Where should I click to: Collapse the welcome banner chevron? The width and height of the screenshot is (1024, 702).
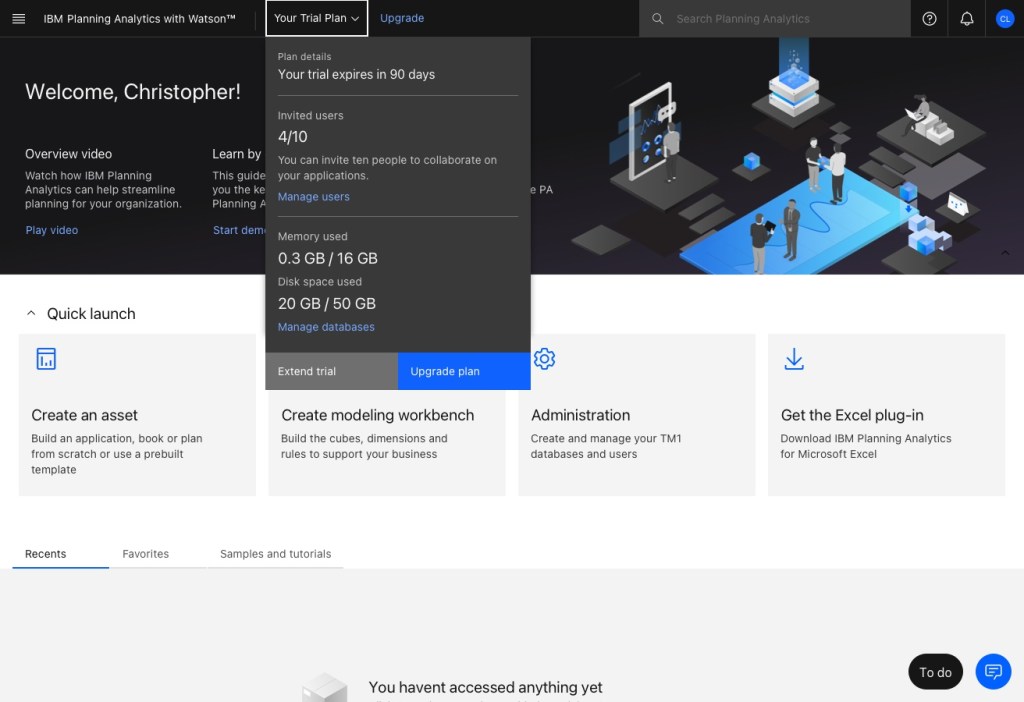[1005, 253]
